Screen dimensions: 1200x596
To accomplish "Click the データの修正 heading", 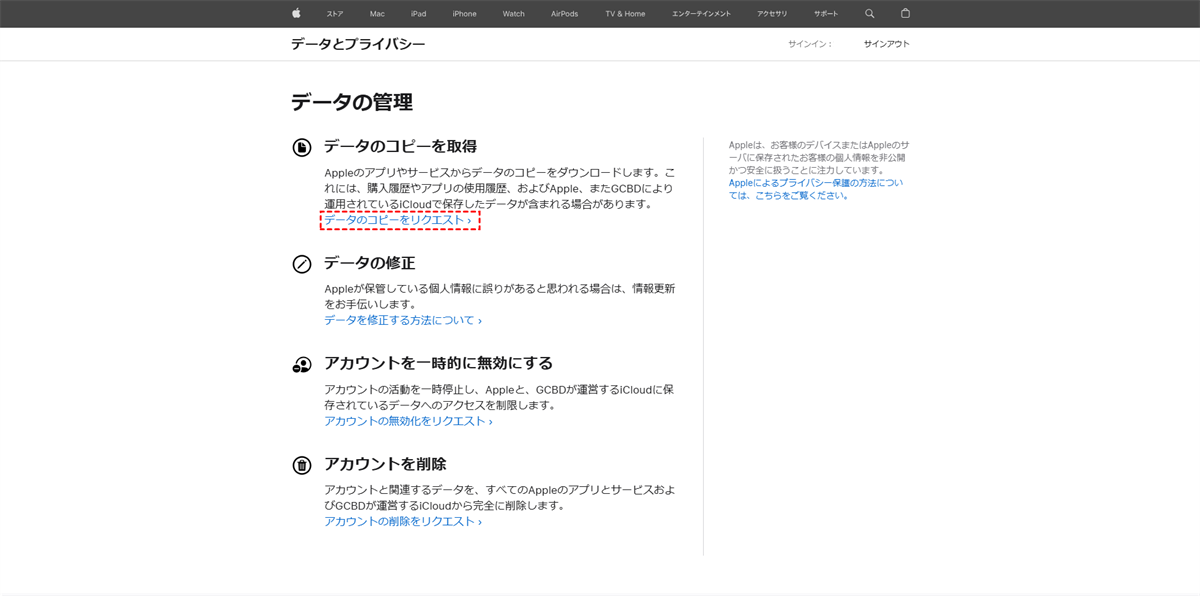I will 369,263.
